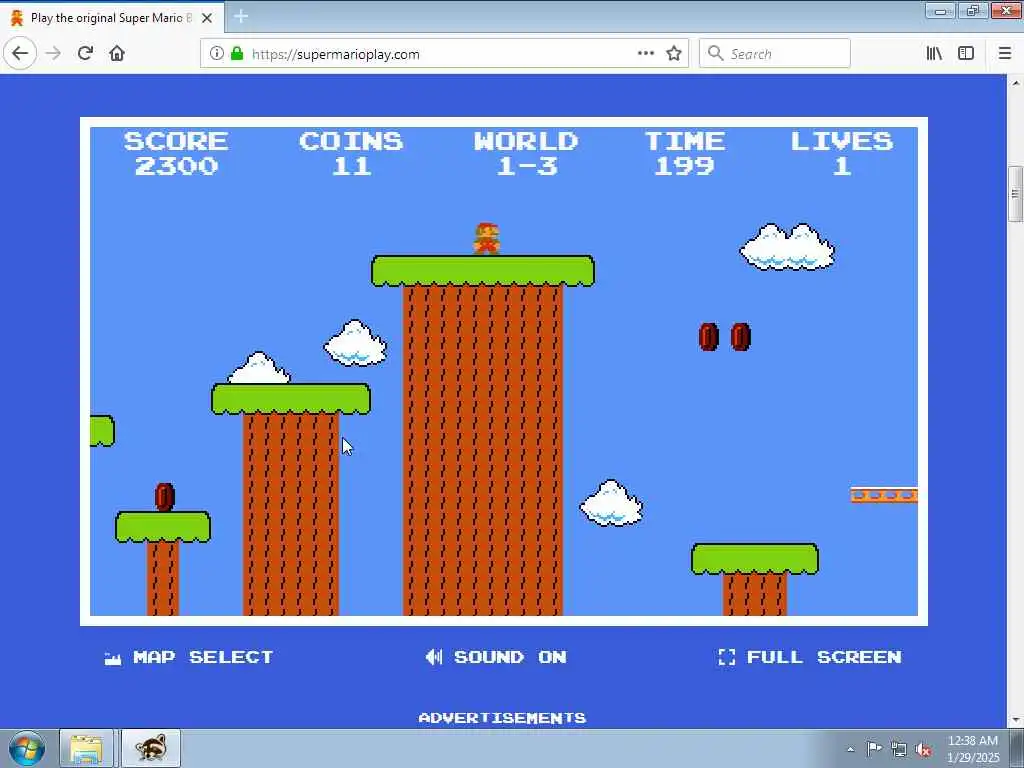Show hidden system tray icons
Image resolution: width=1024 pixels, height=768 pixels.
(850, 749)
